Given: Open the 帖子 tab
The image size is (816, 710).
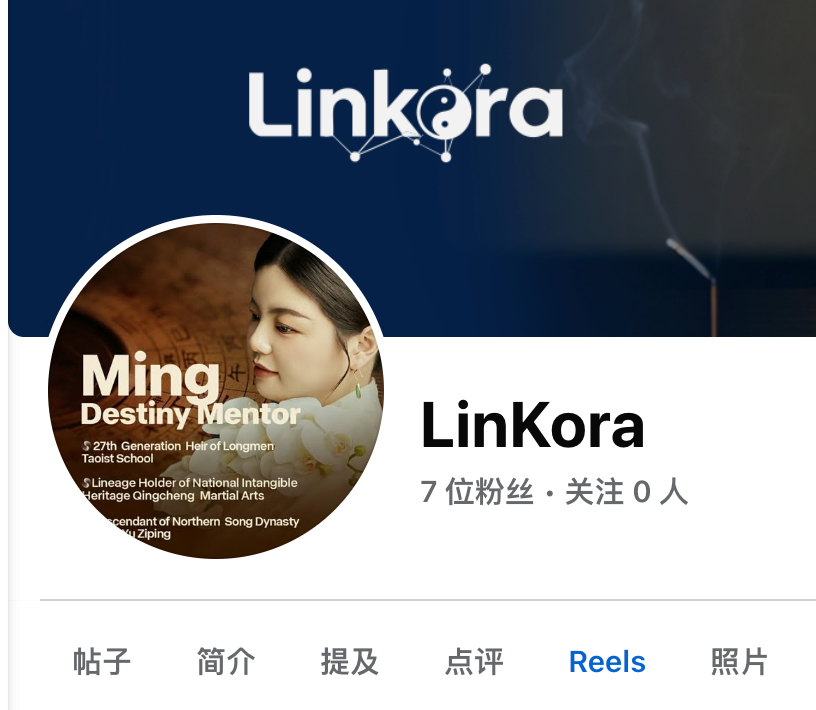Looking at the screenshot, I should [x=101, y=662].
